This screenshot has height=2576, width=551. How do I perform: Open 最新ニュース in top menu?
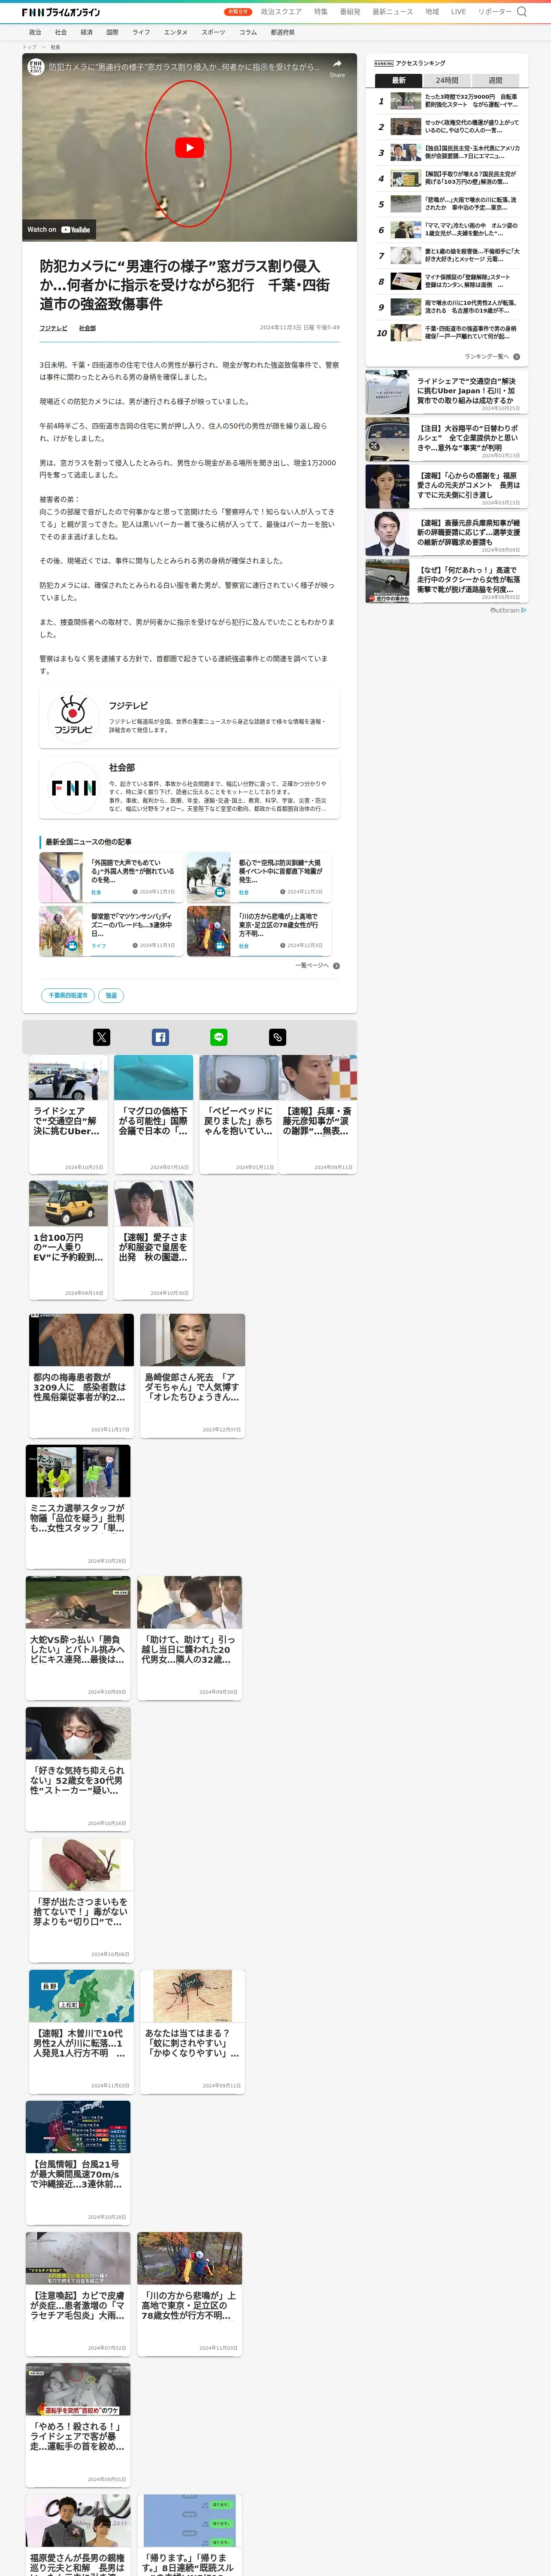pyautogui.click(x=393, y=12)
